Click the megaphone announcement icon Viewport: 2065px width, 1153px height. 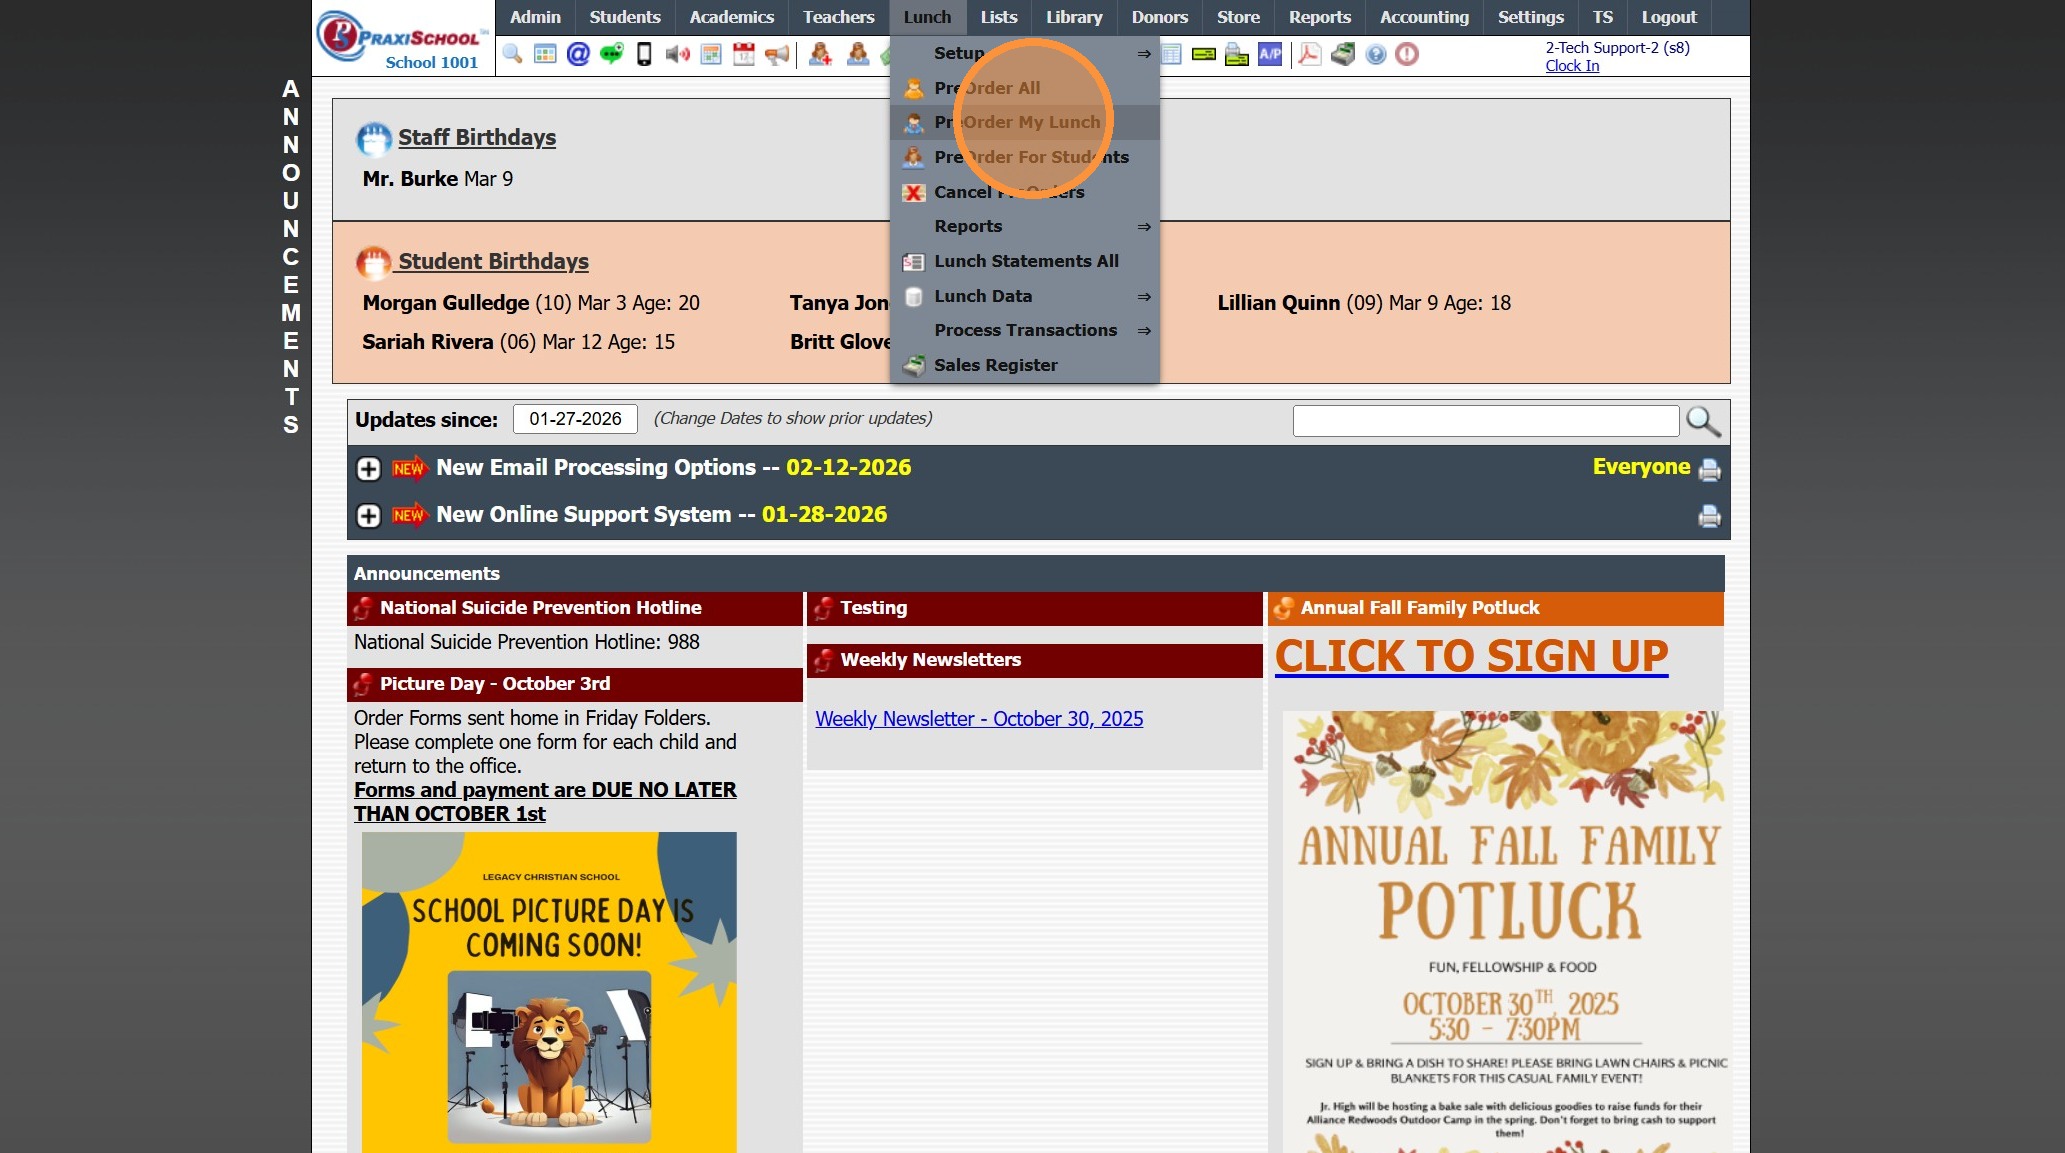coord(777,54)
